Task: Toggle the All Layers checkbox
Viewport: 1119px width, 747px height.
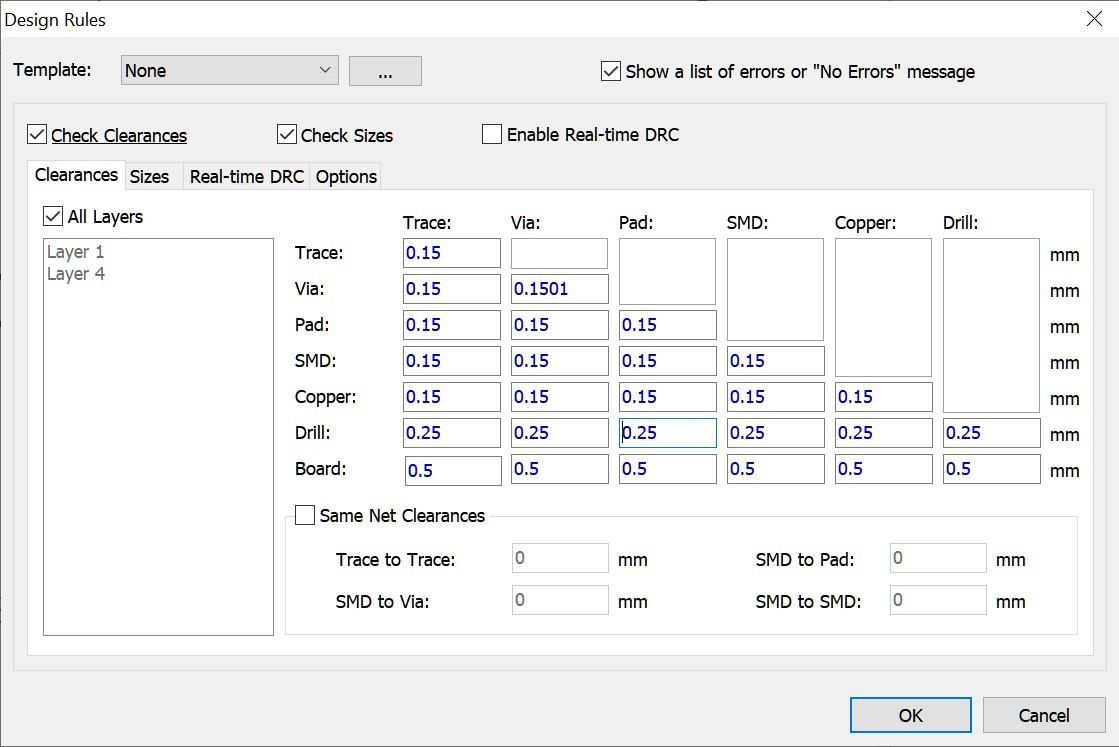Action: tap(53, 217)
